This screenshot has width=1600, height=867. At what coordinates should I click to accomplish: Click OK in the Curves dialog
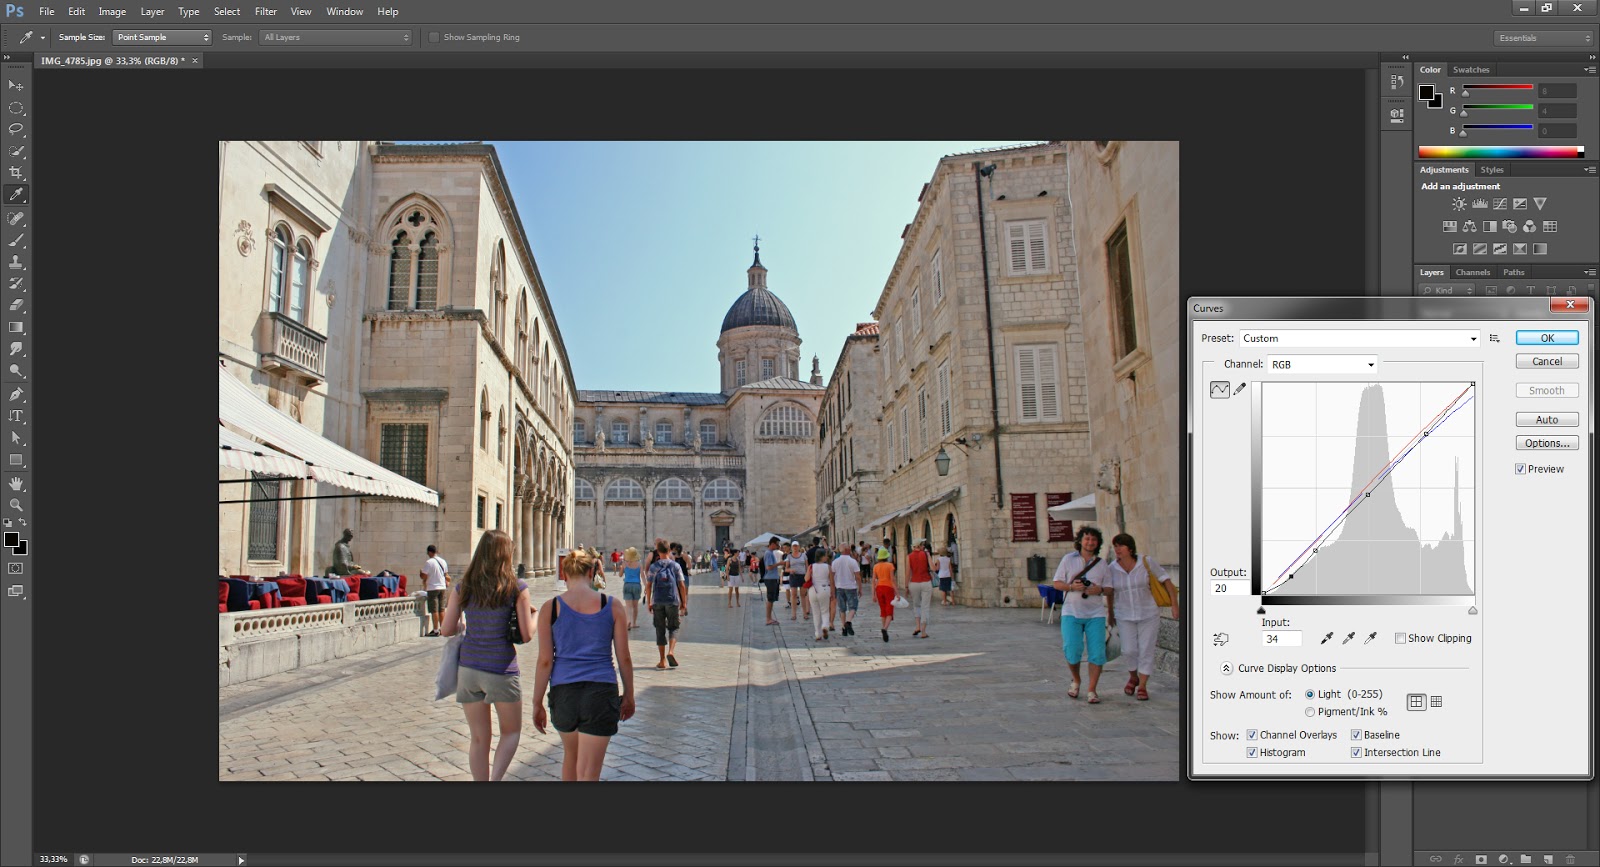click(x=1547, y=338)
